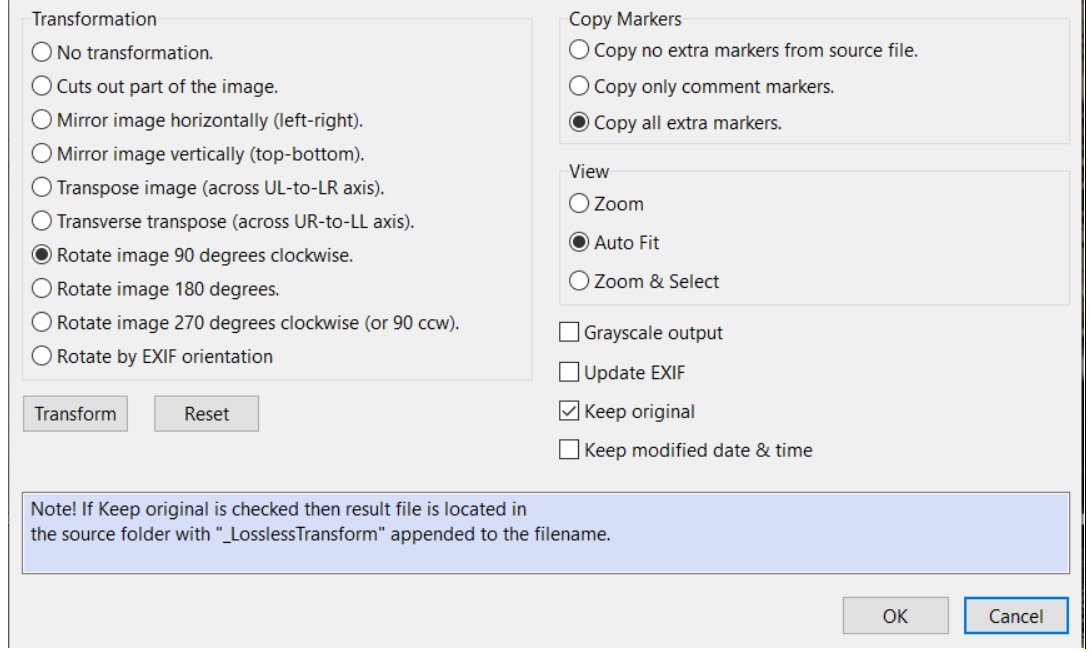Switch view to Zoom

pos(579,204)
